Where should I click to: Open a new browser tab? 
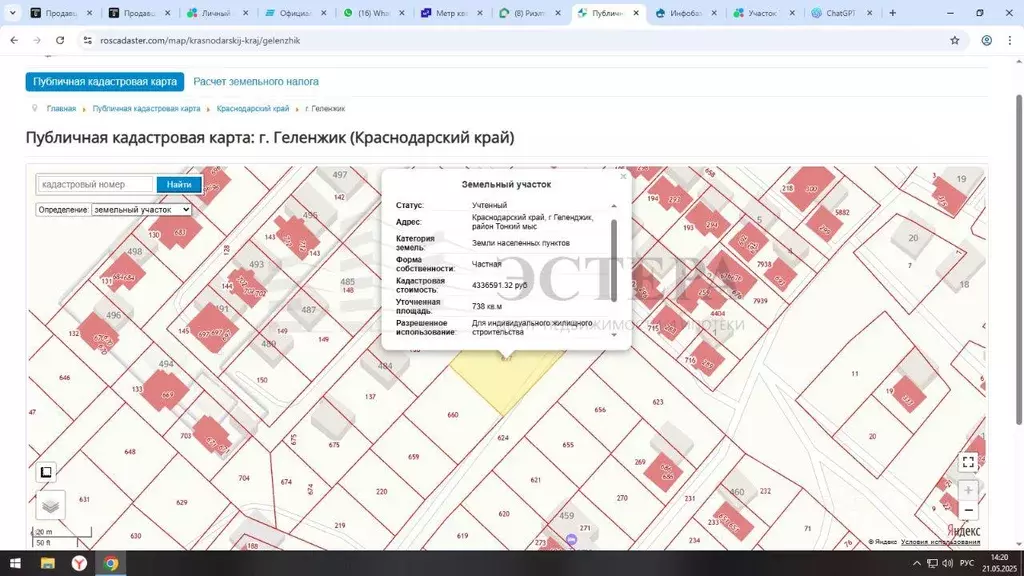893,12
